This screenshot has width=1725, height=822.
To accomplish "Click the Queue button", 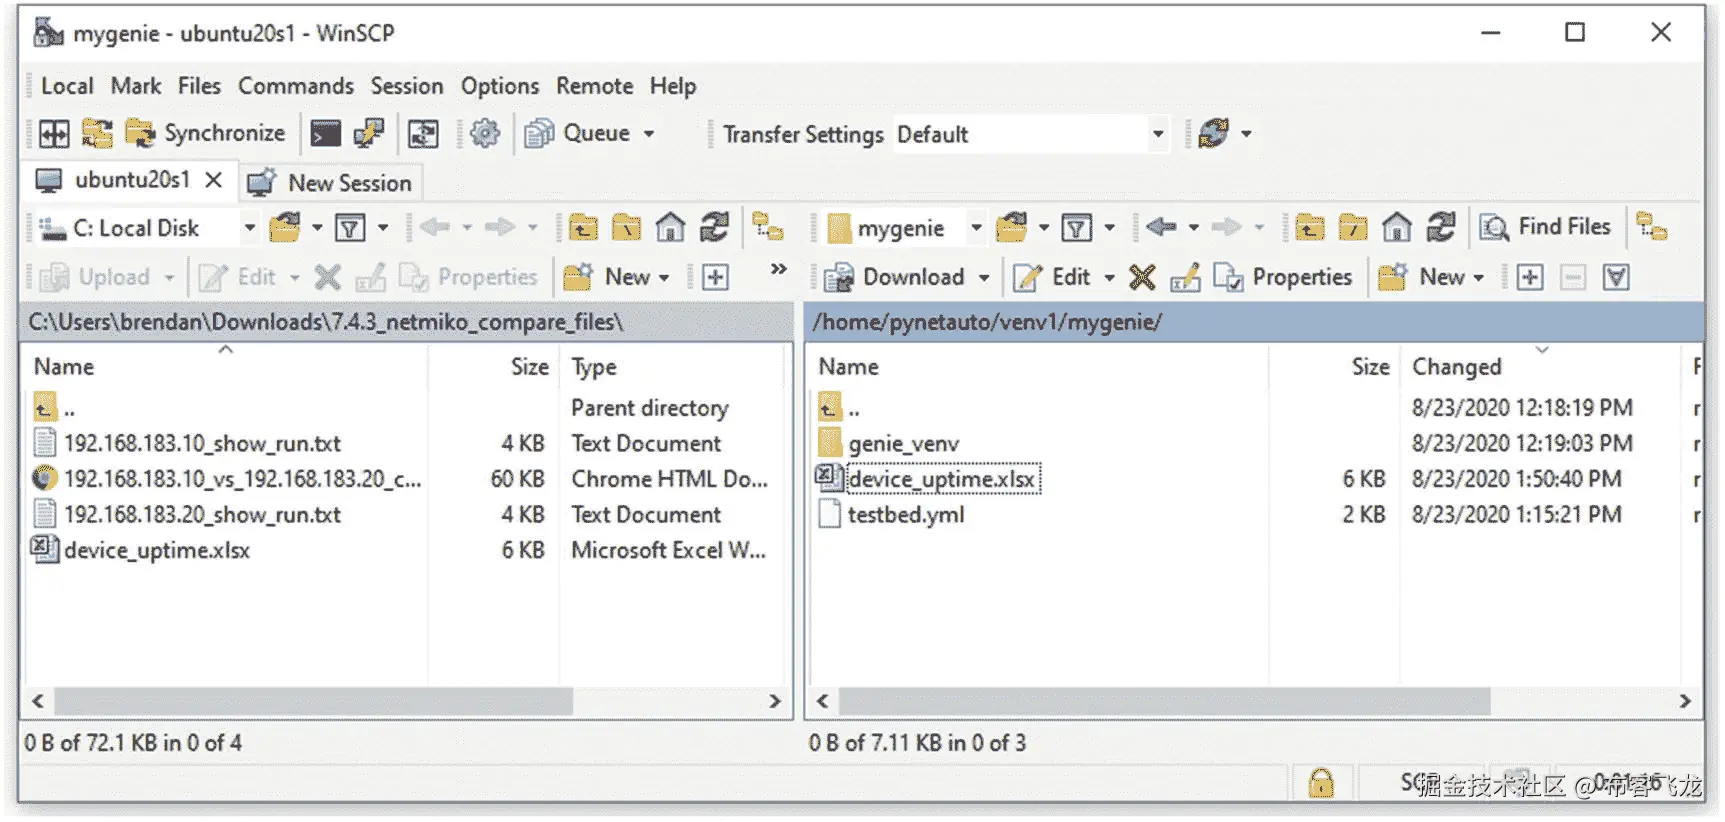I will pyautogui.click(x=579, y=133).
